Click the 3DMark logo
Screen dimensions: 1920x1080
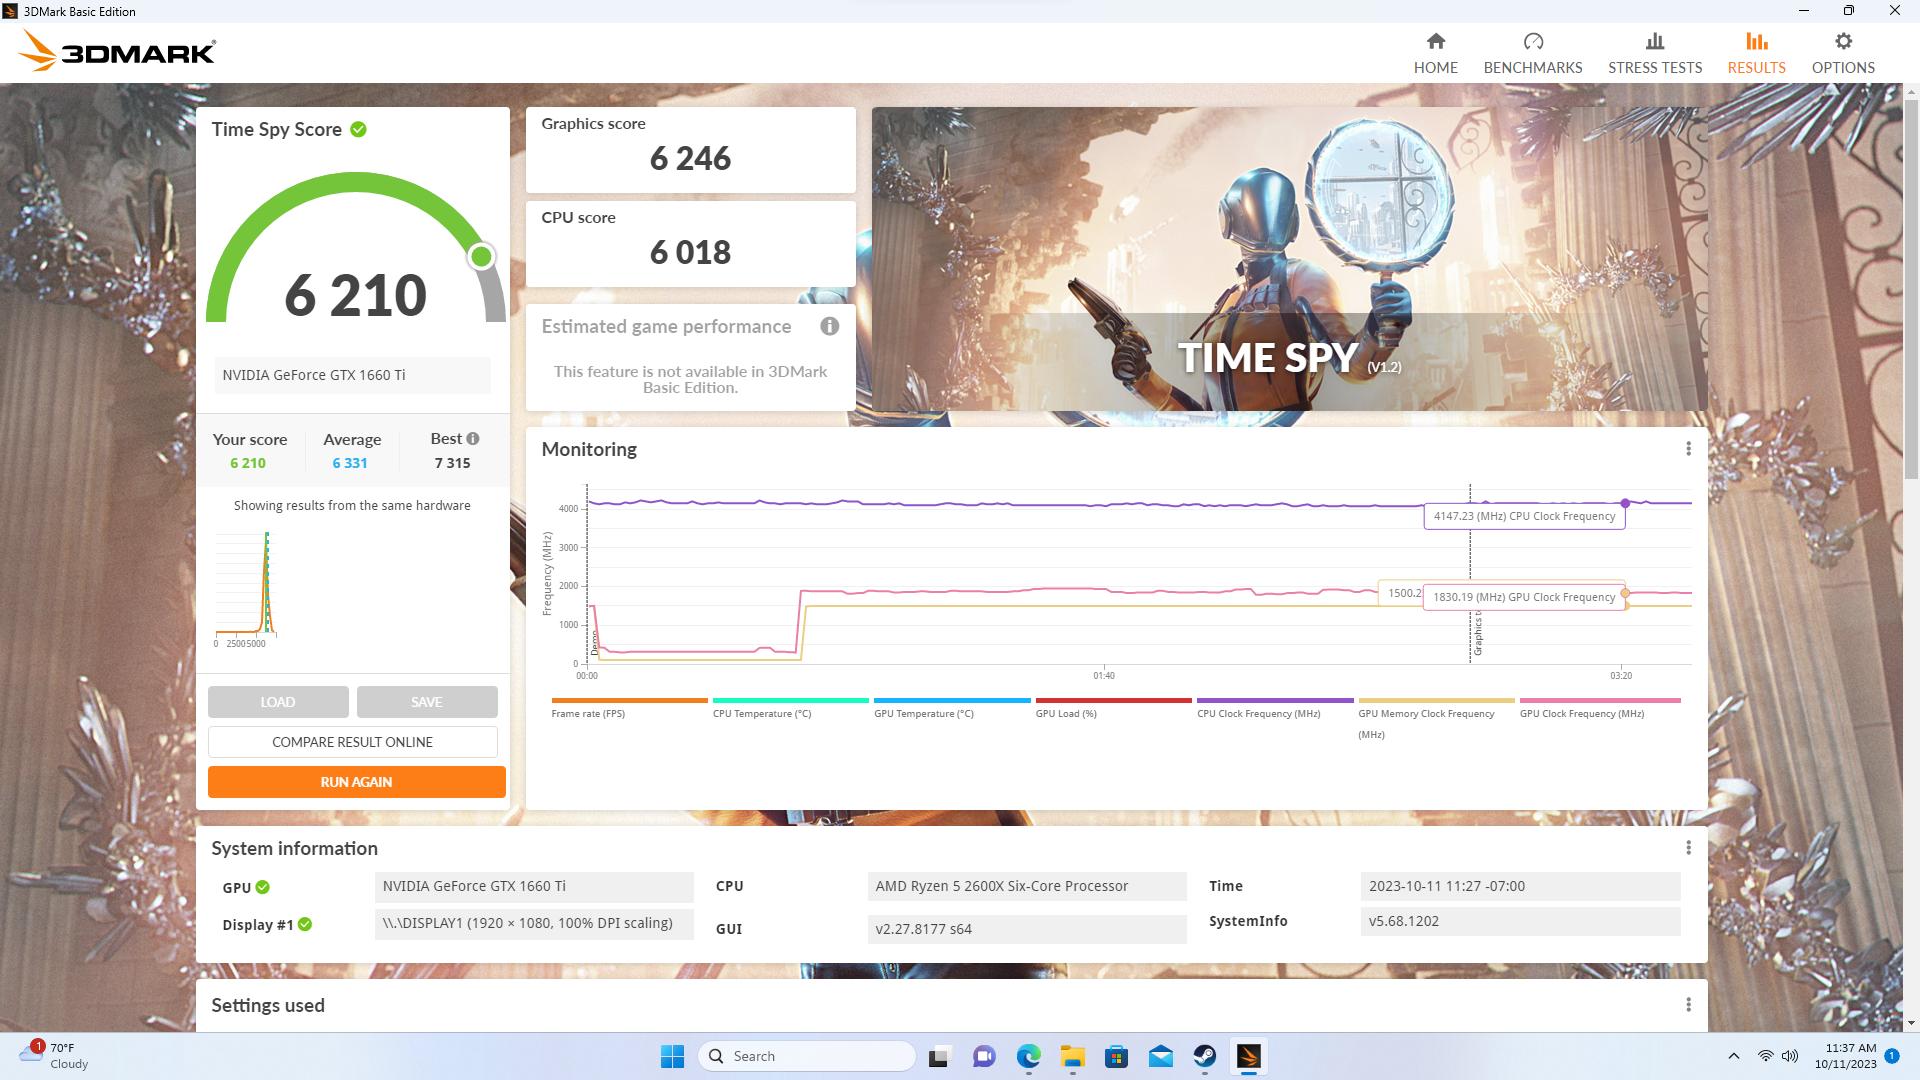(x=117, y=51)
